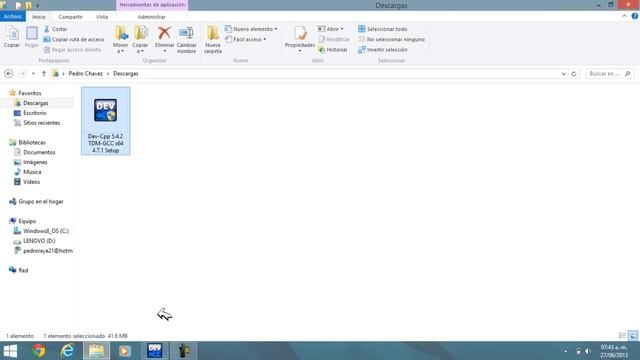The width and height of the screenshot is (640, 360).
Task: Select Equipo in navigation pane
Action: tap(27, 221)
